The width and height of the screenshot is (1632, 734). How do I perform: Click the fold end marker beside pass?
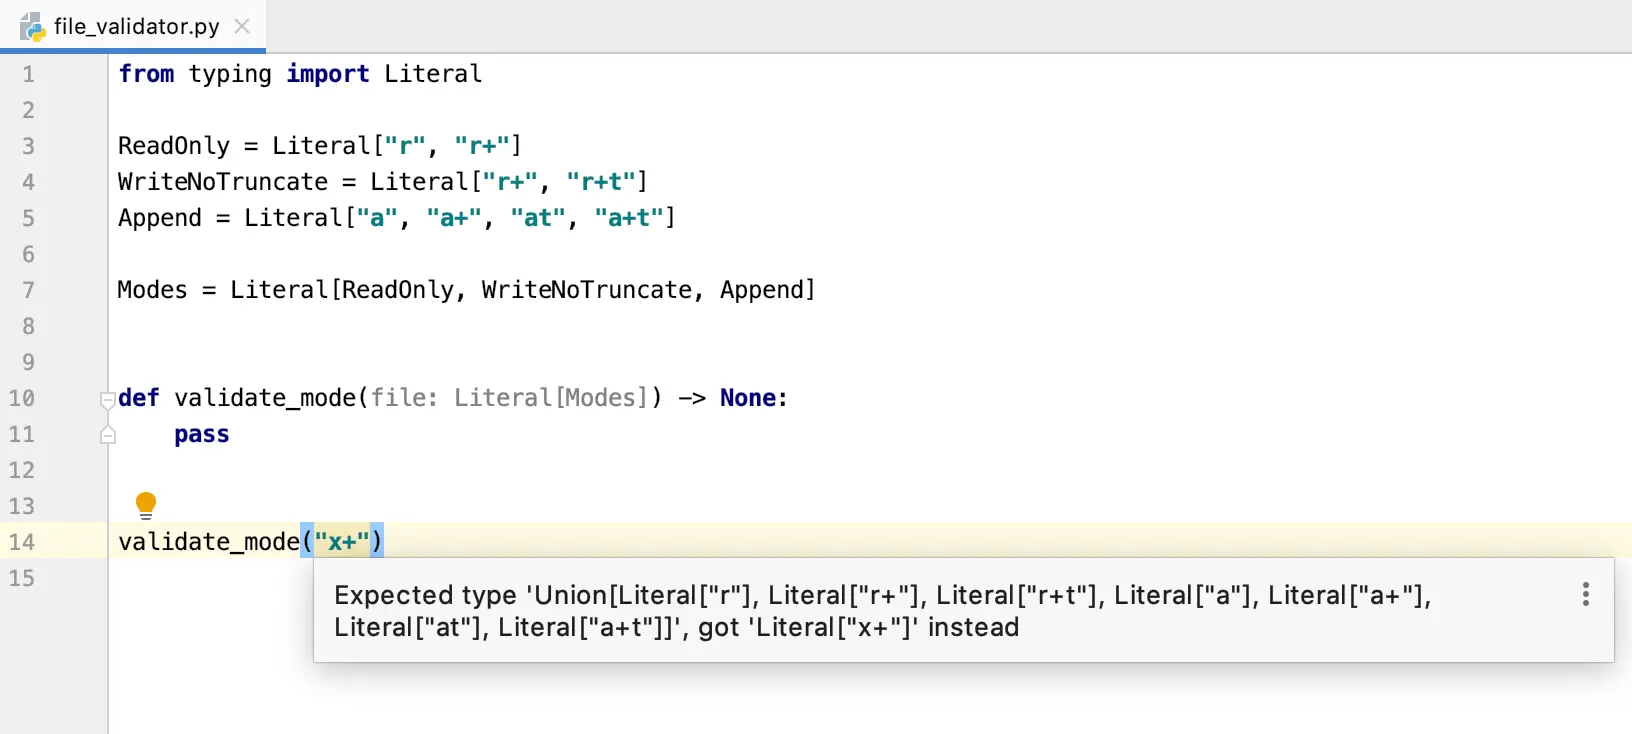pos(108,435)
